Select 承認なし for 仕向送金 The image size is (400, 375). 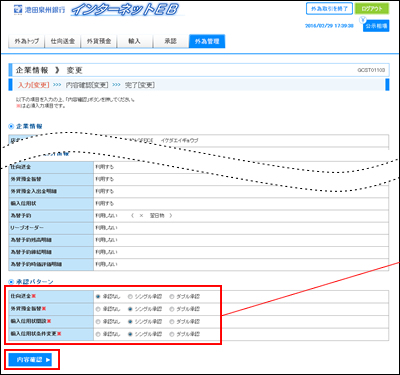point(98,296)
